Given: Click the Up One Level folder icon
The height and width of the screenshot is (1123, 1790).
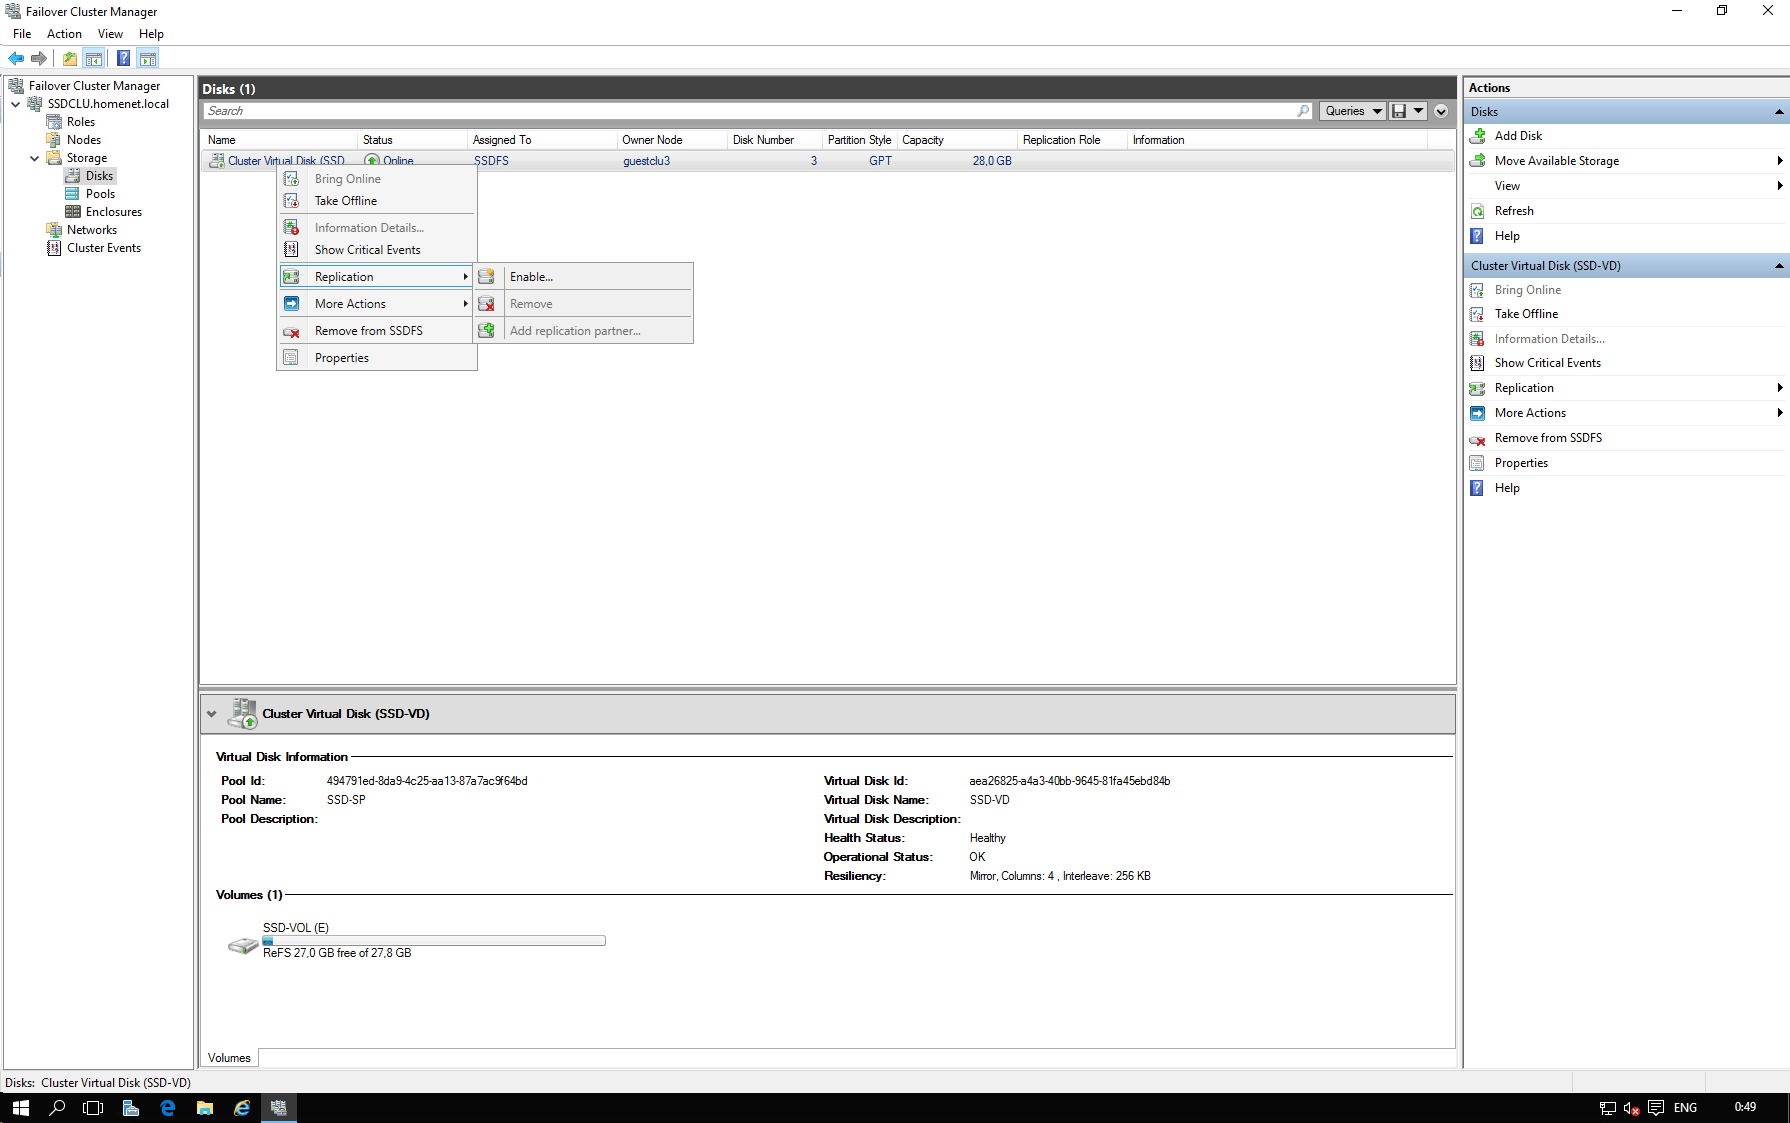Looking at the screenshot, I should point(70,58).
